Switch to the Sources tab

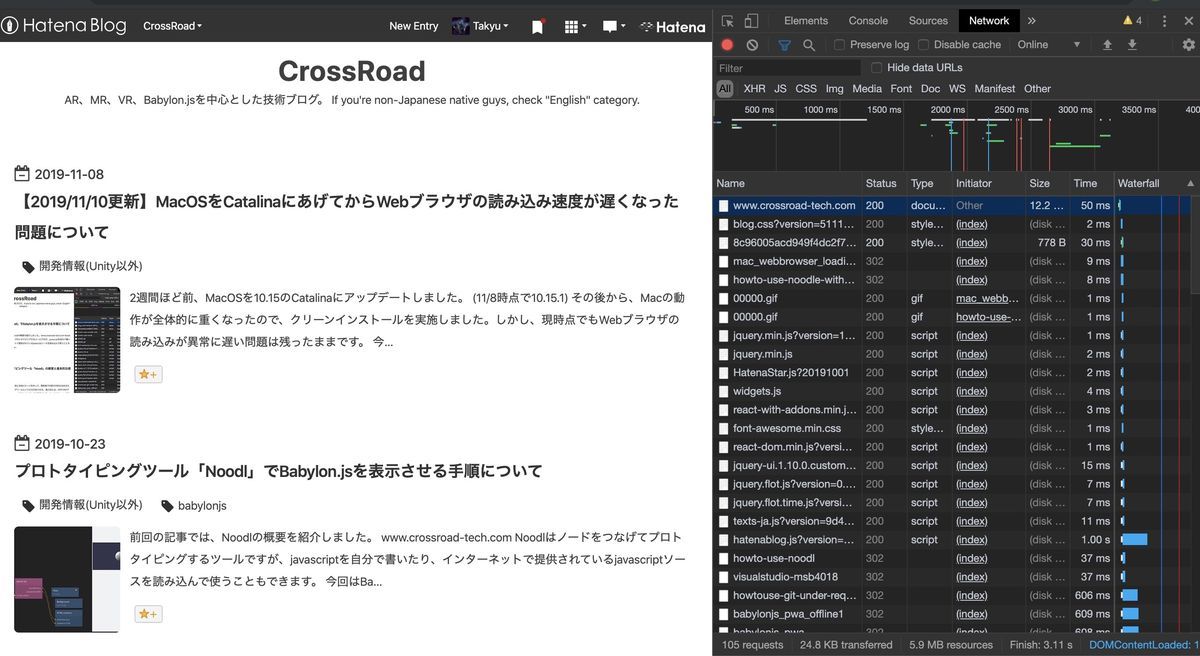[928, 20]
